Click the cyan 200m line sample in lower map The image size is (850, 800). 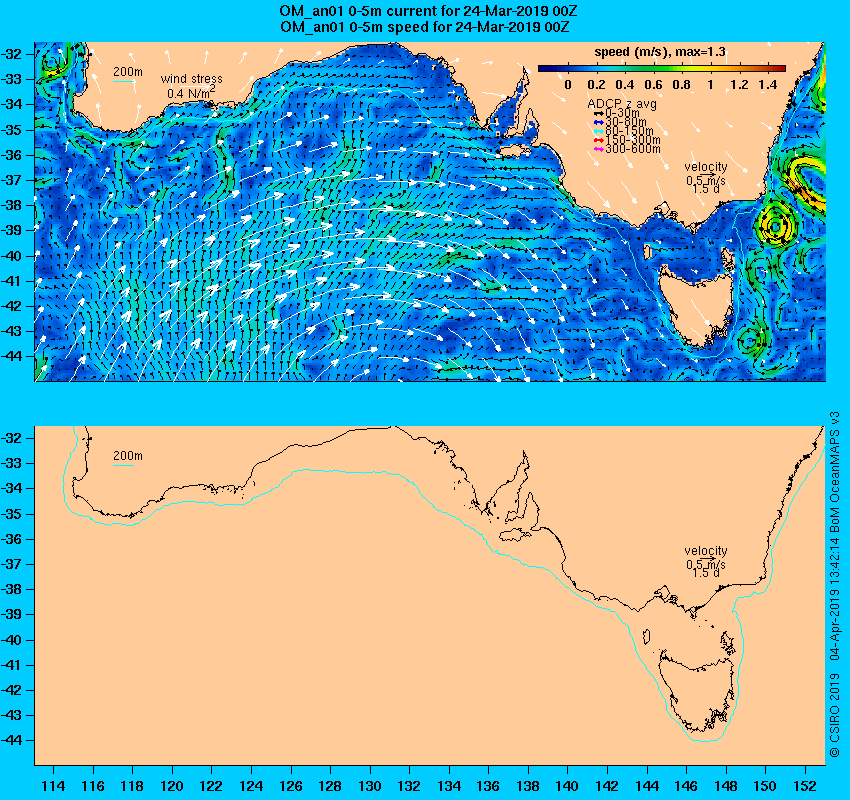pos(124,466)
